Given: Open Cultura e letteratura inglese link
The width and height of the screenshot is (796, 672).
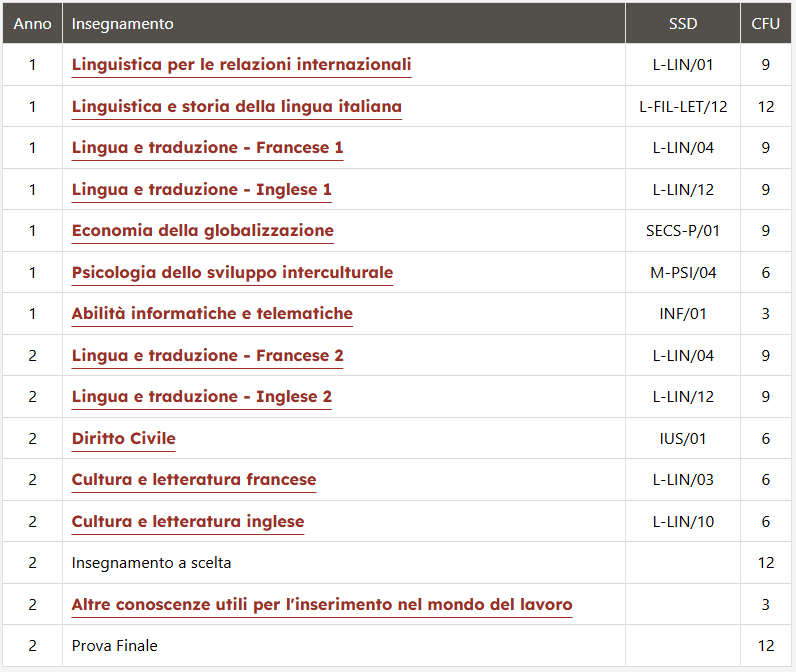Looking at the screenshot, I should coord(188,522).
